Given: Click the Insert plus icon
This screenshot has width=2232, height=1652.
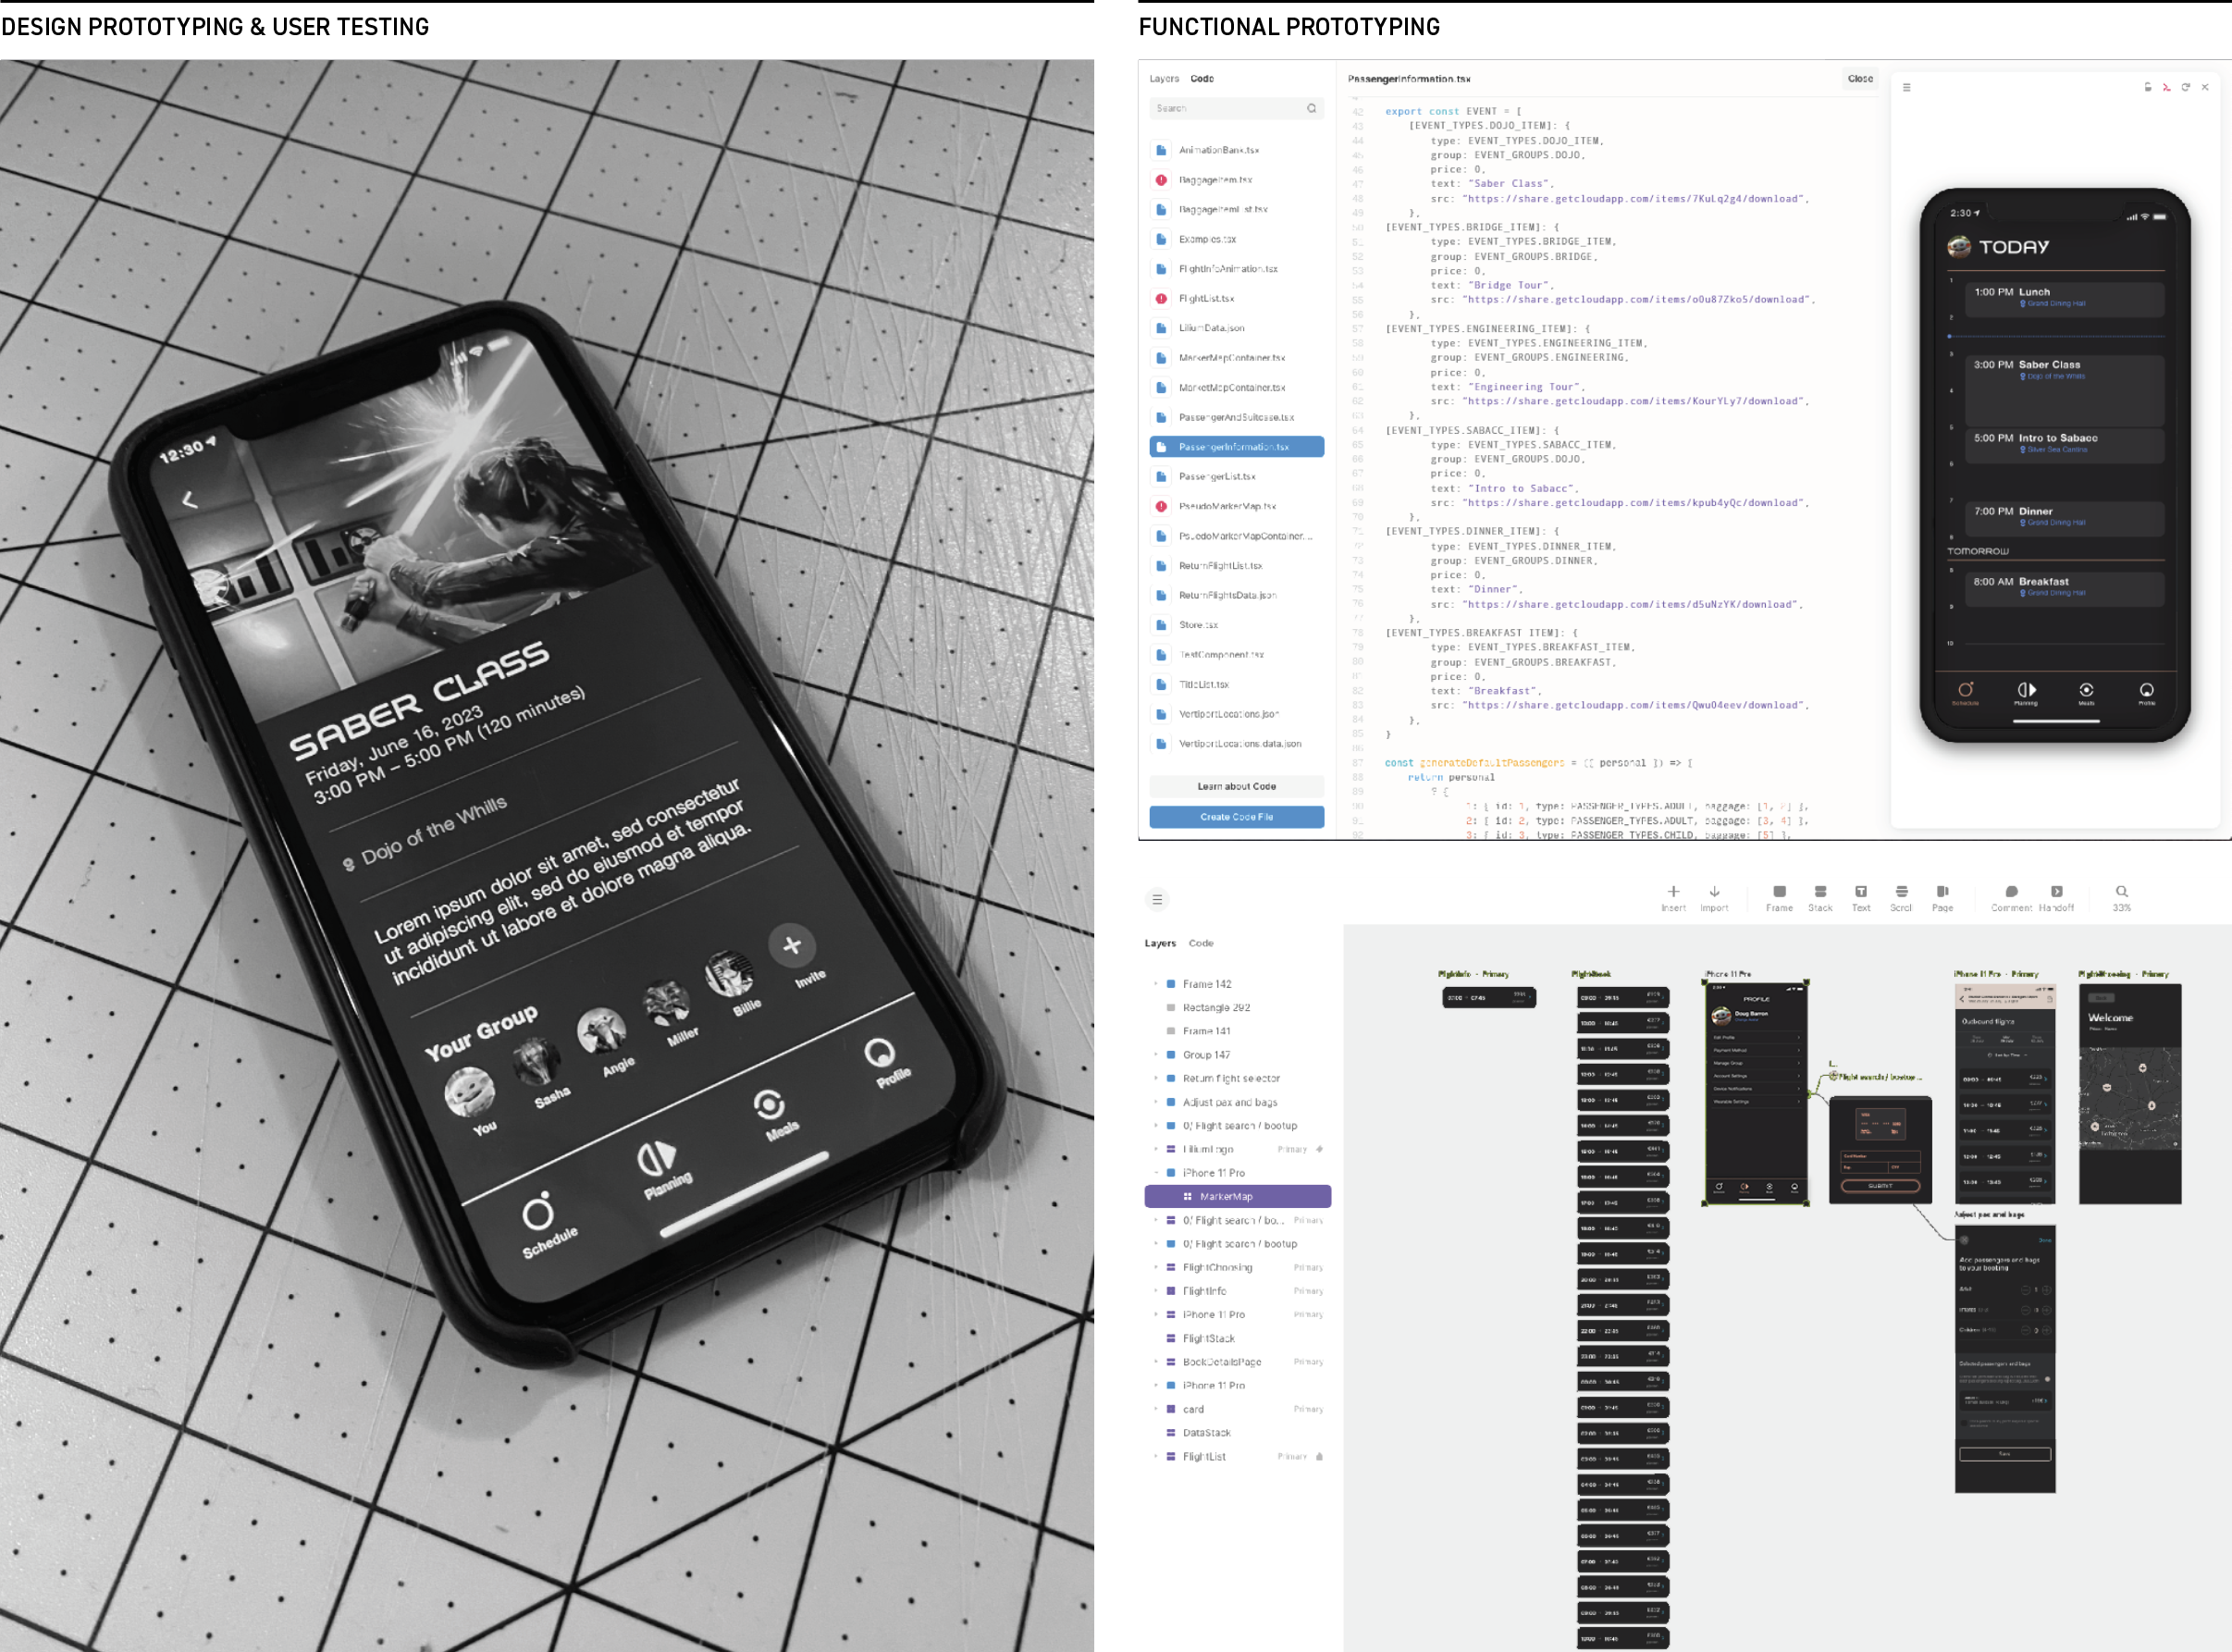Looking at the screenshot, I should point(1674,890).
